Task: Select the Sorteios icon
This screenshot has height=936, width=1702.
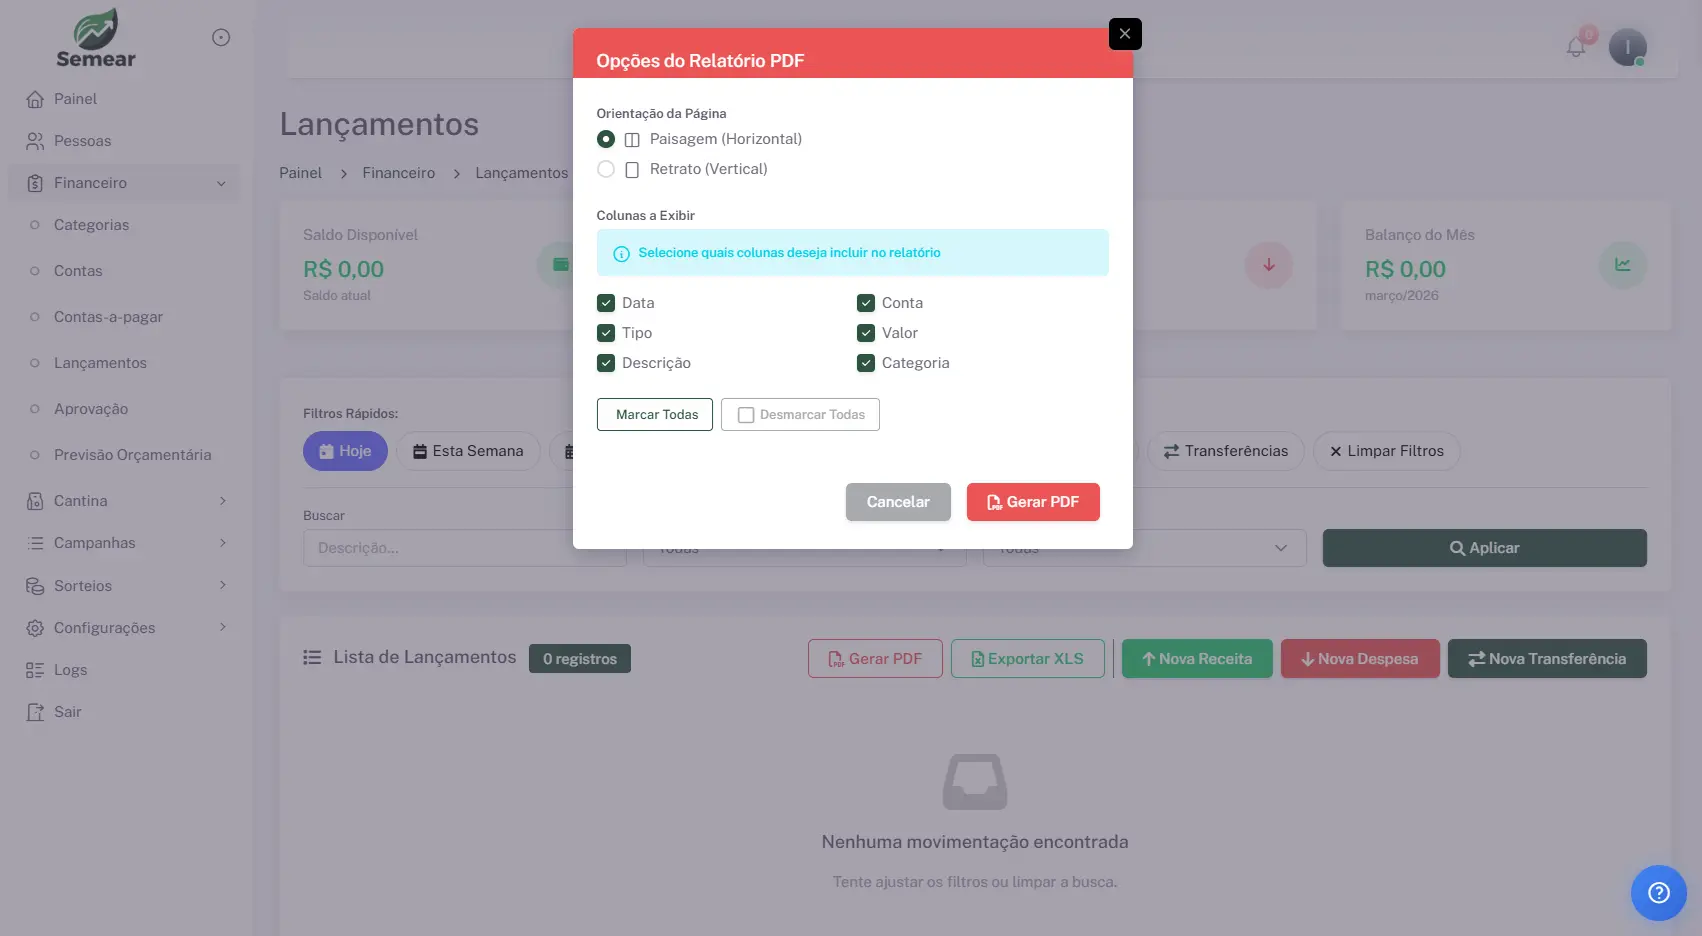Action: 34,585
